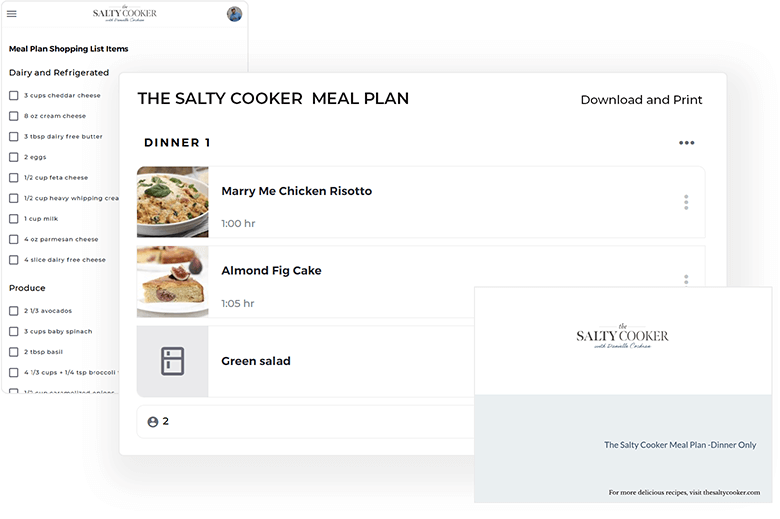
Task: Select Green salad item text
Action: point(256,361)
